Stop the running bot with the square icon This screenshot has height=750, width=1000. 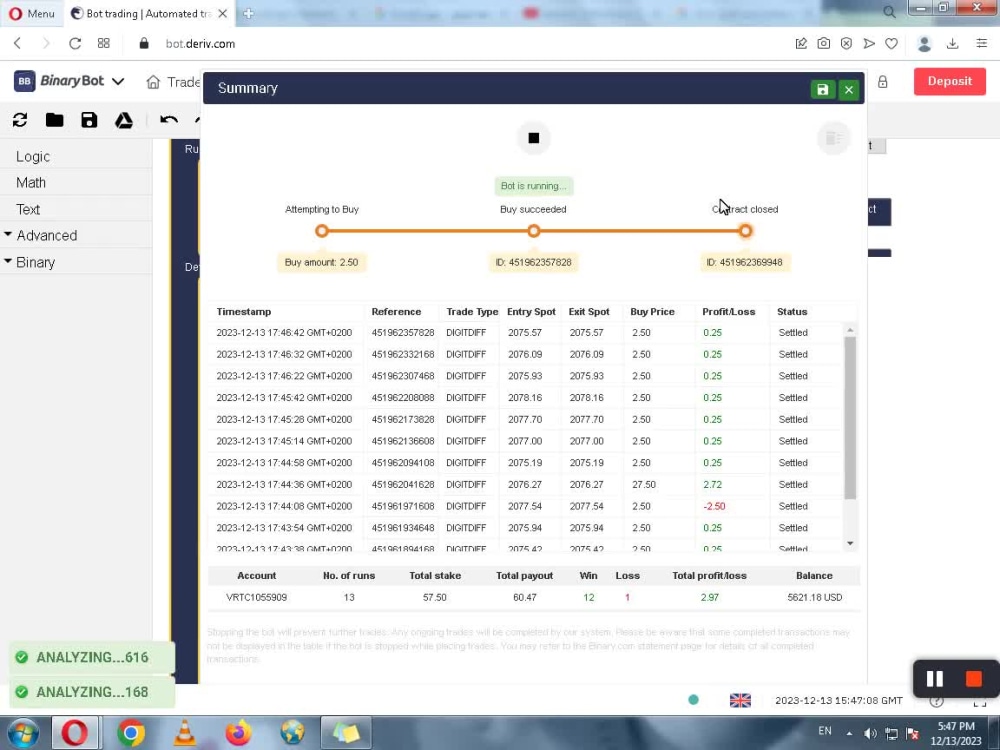tap(533, 138)
